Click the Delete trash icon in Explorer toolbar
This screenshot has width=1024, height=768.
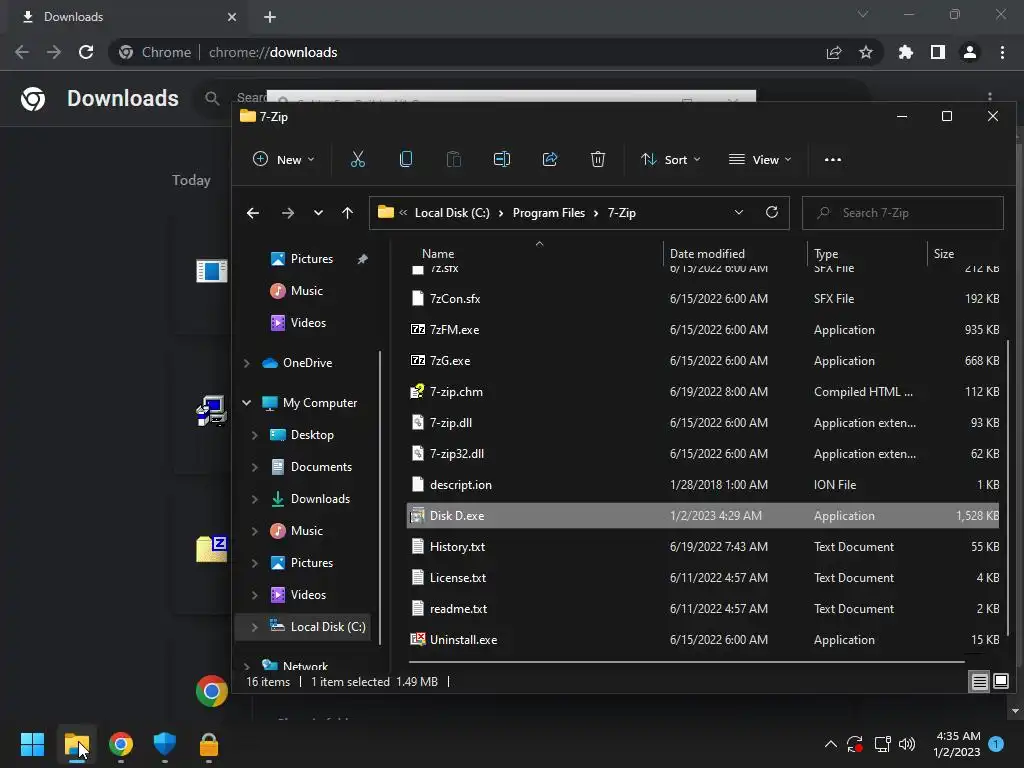point(598,159)
